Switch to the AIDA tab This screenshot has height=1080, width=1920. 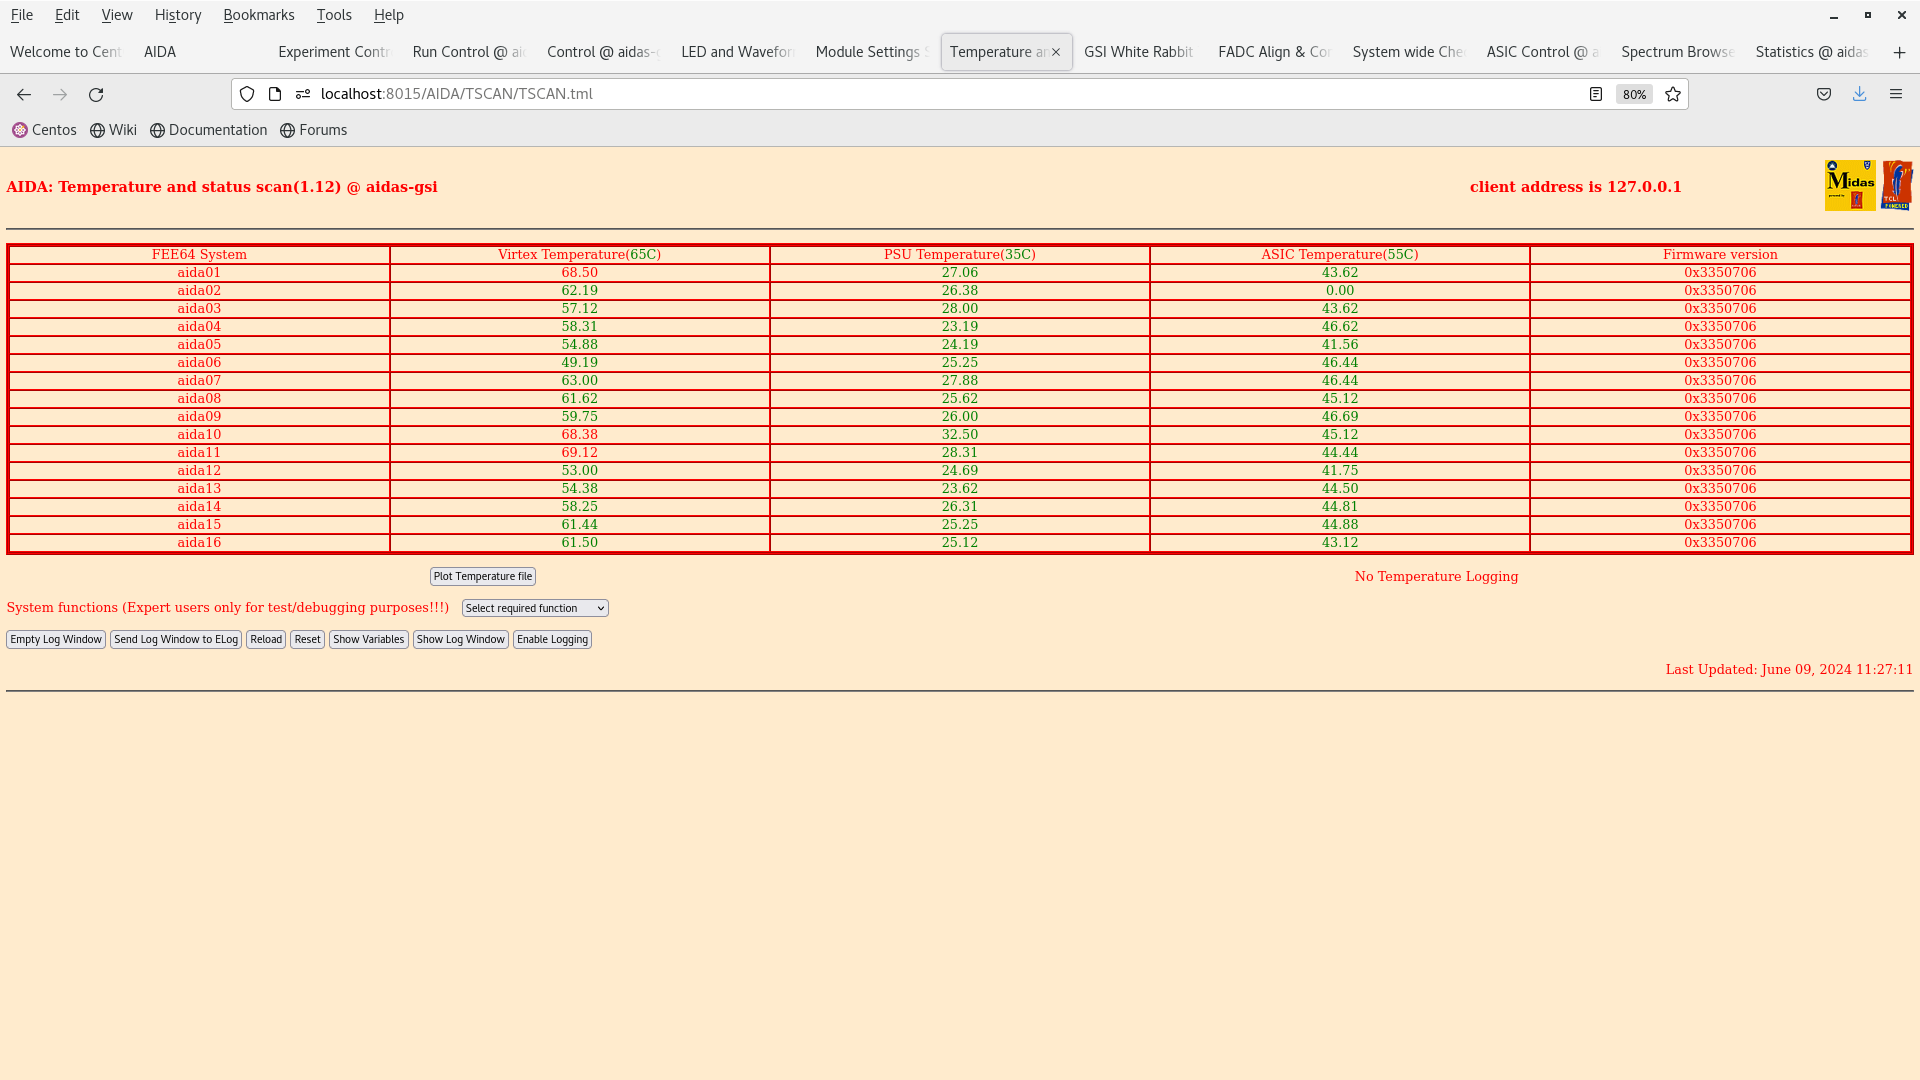160,51
